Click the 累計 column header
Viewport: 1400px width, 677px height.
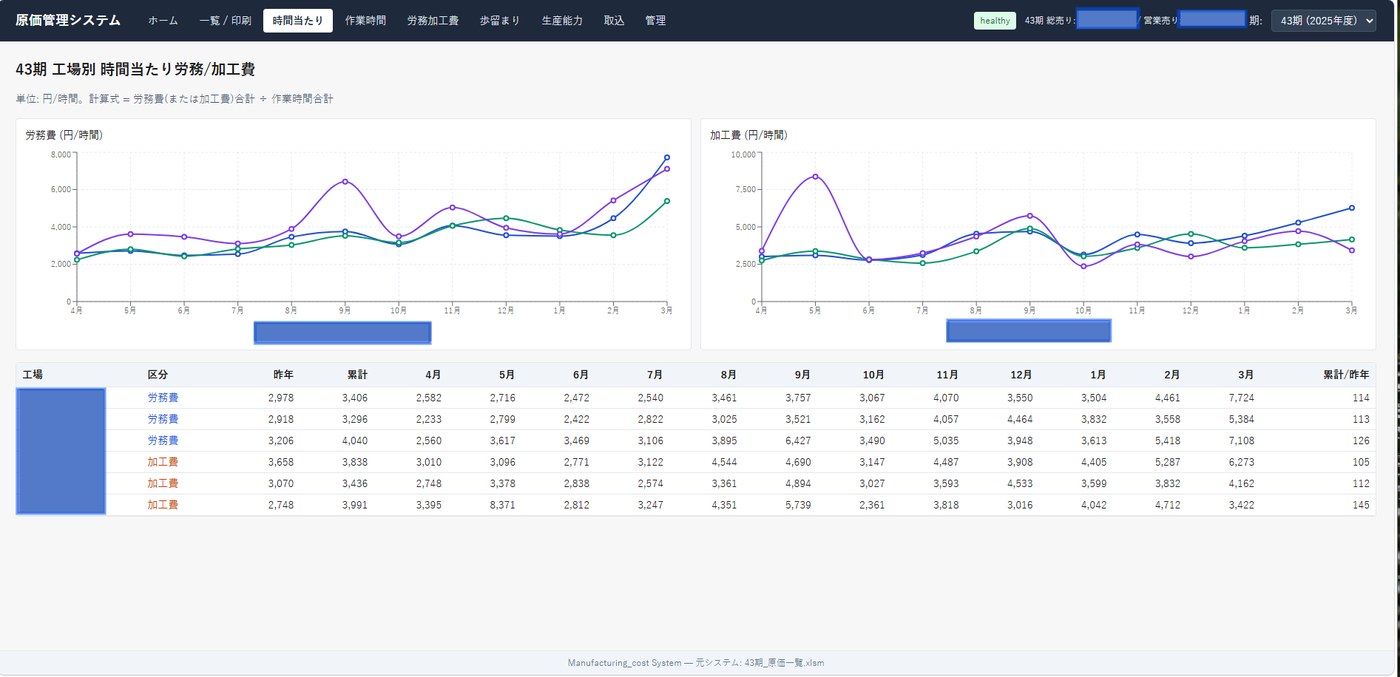[x=357, y=375]
